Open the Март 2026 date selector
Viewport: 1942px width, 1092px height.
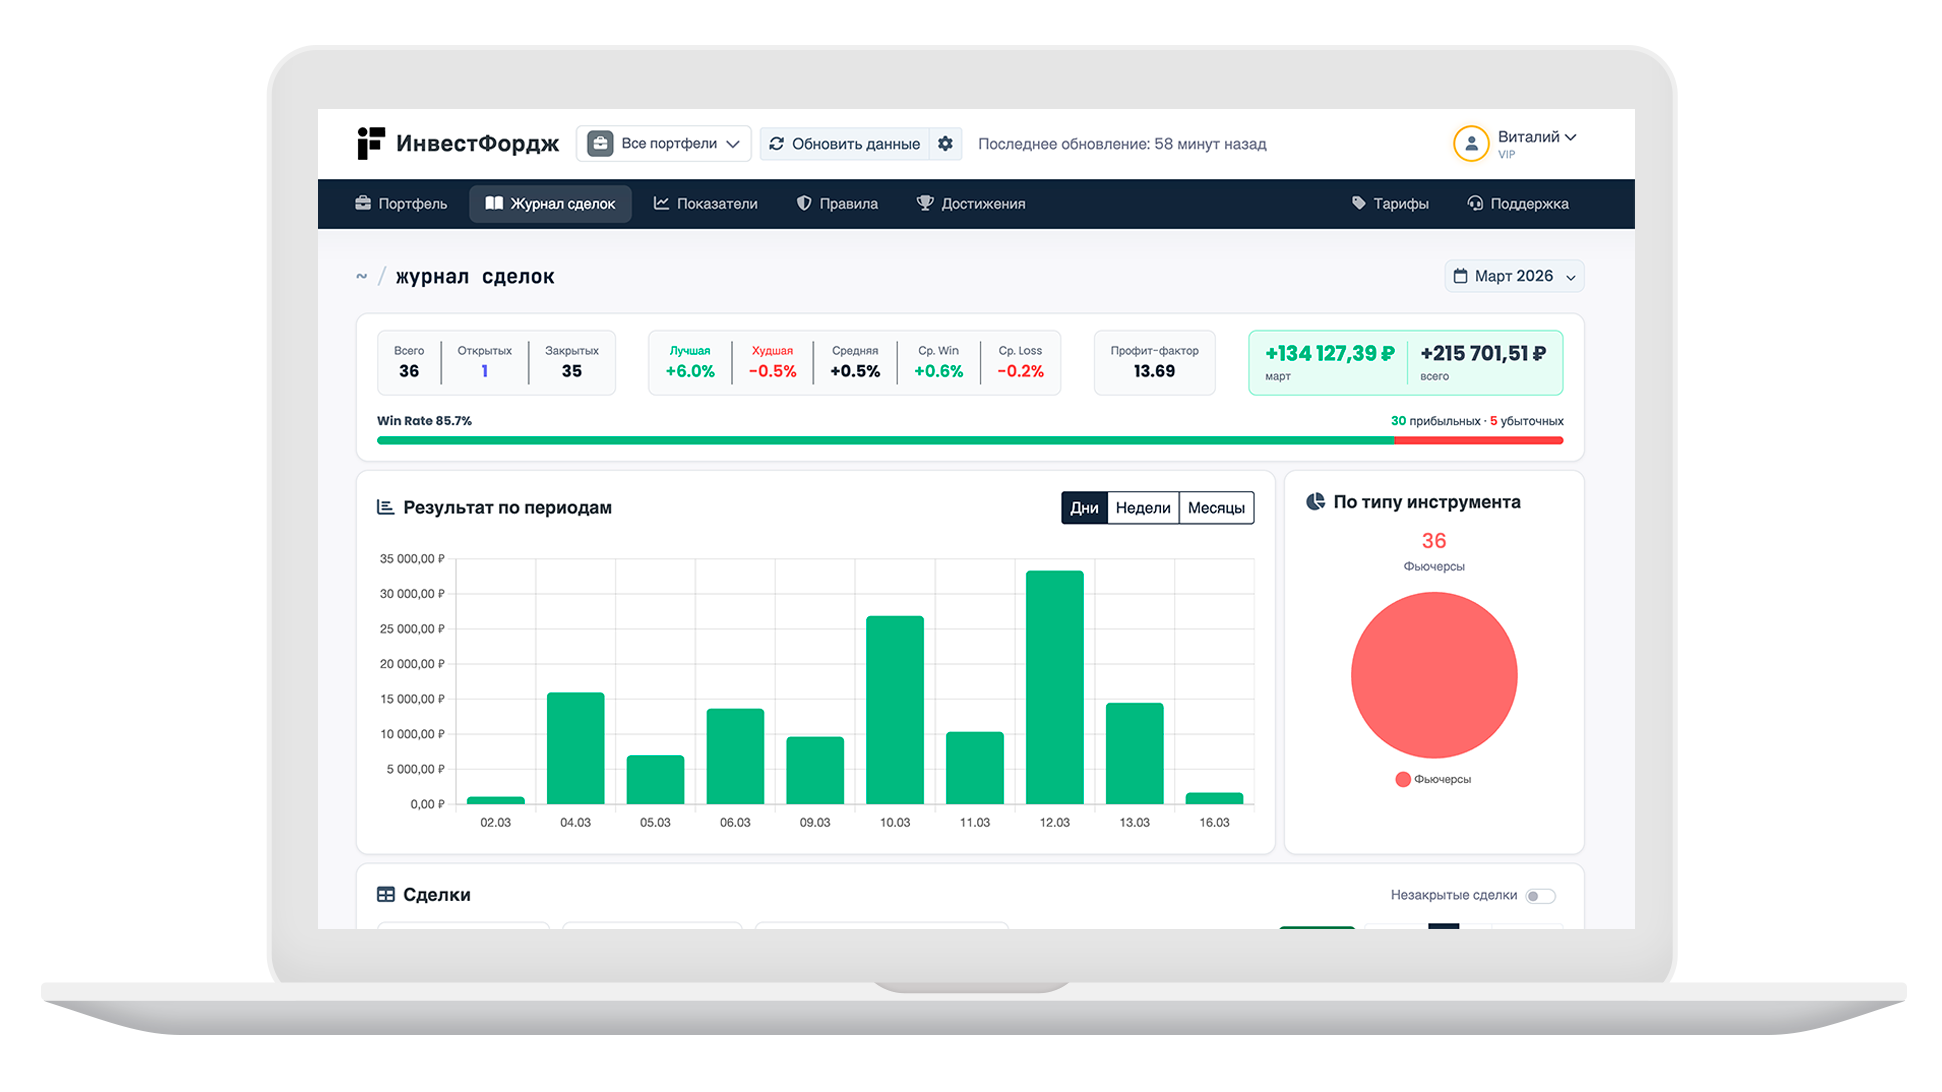1513,276
